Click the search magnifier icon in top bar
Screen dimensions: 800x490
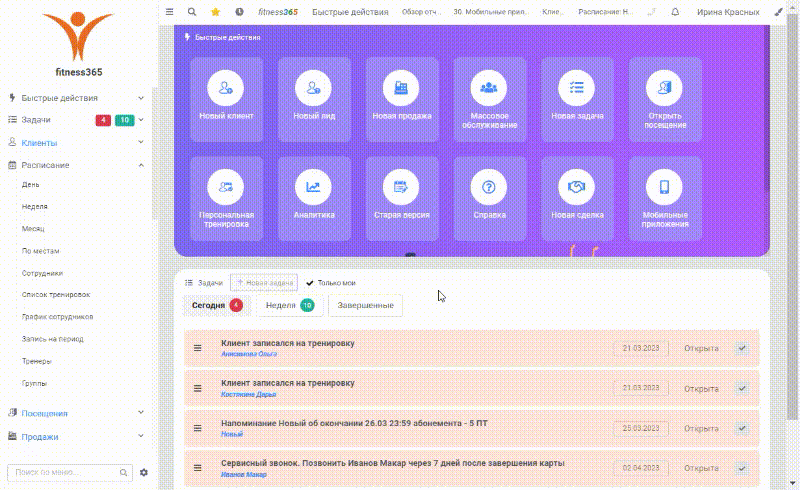click(x=192, y=12)
